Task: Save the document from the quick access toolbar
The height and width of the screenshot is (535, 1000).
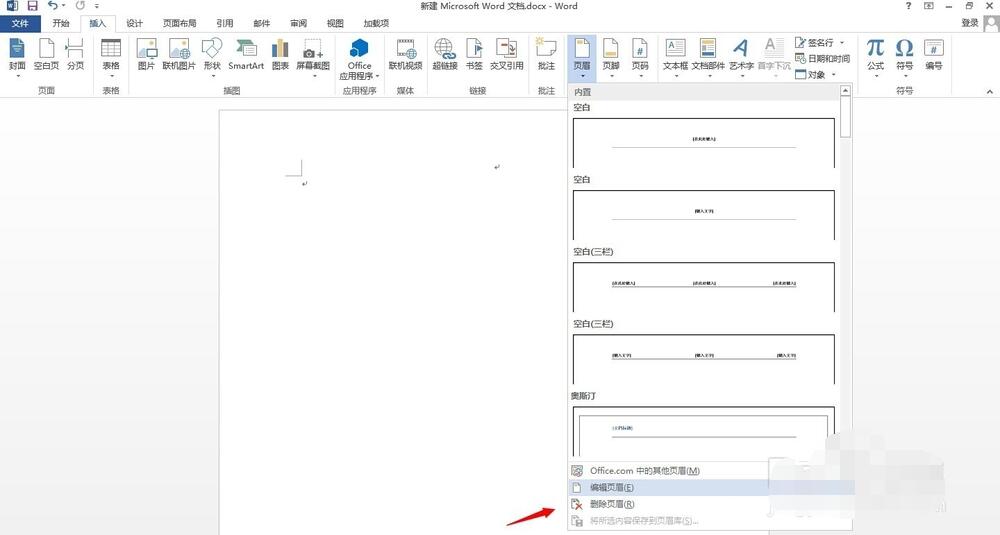Action: [x=33, y=6]
